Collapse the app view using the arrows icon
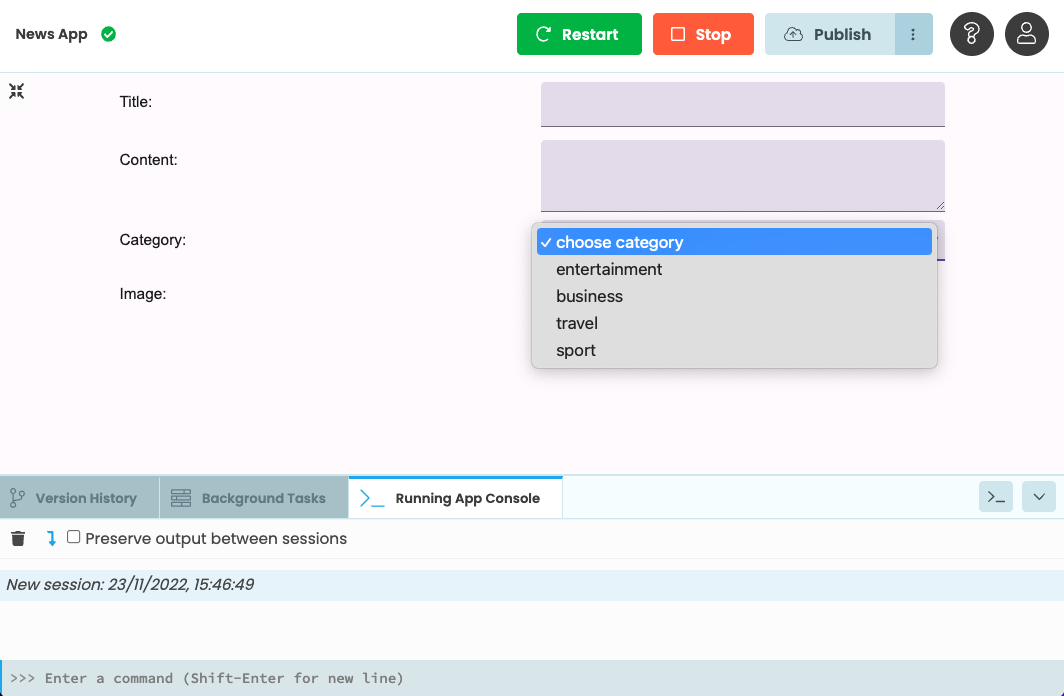The image size is (1064, 696). click(16, 91)
